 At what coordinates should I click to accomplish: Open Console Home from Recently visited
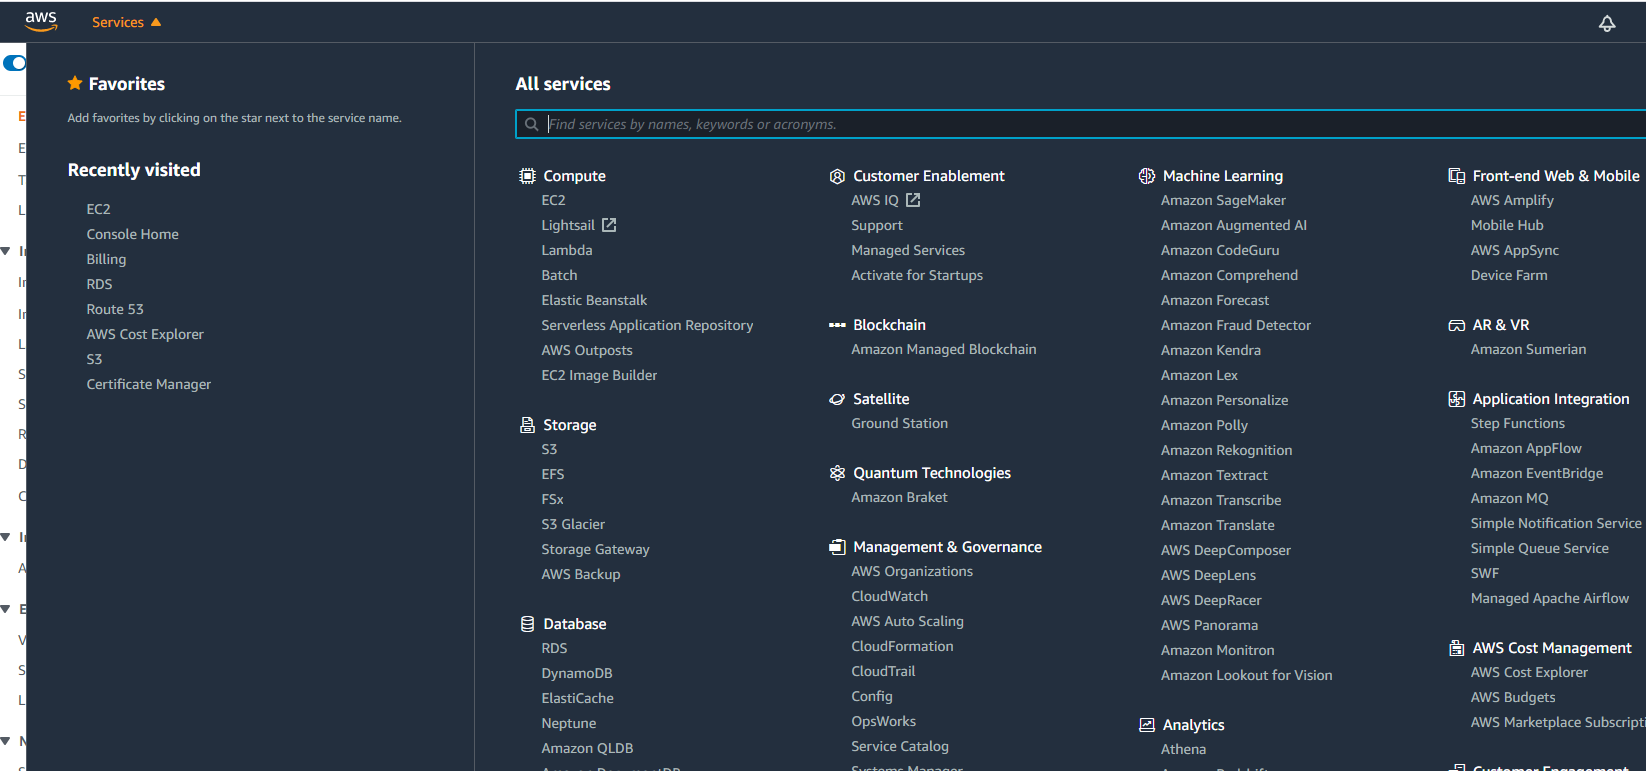click(x=133, y=234)
